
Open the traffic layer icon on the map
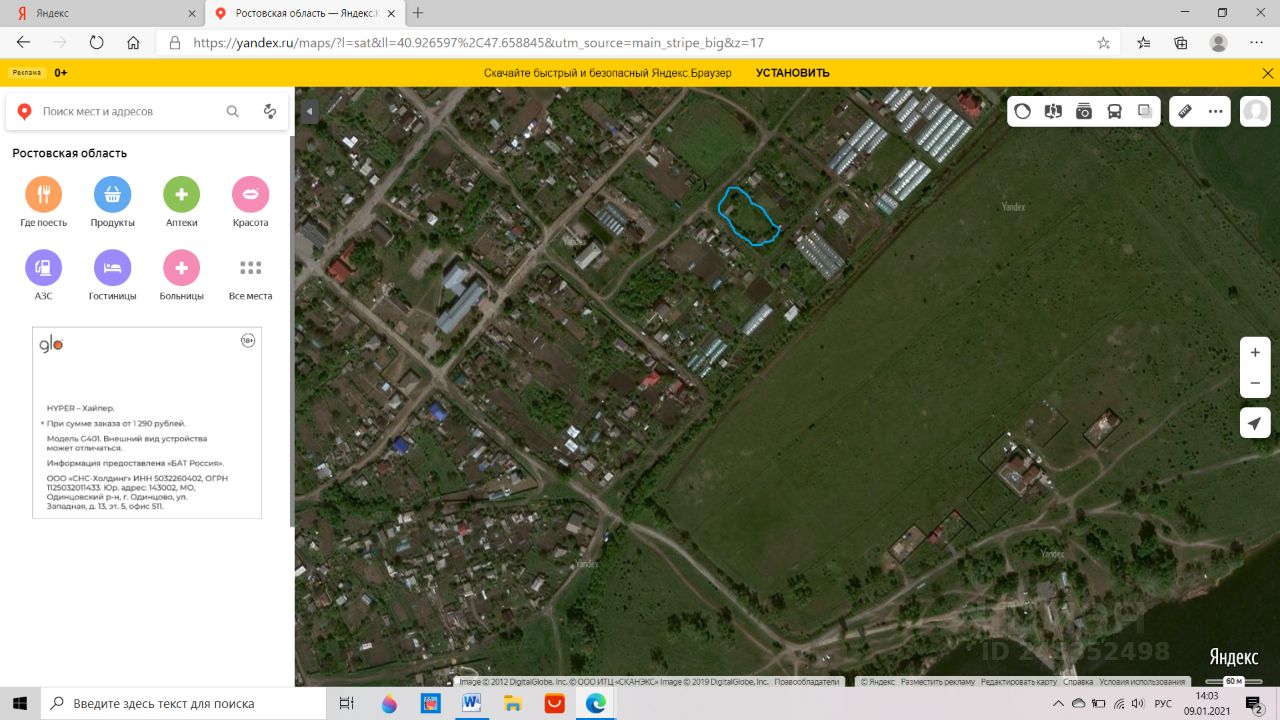pyautogui.click(x=1022, y=112)
